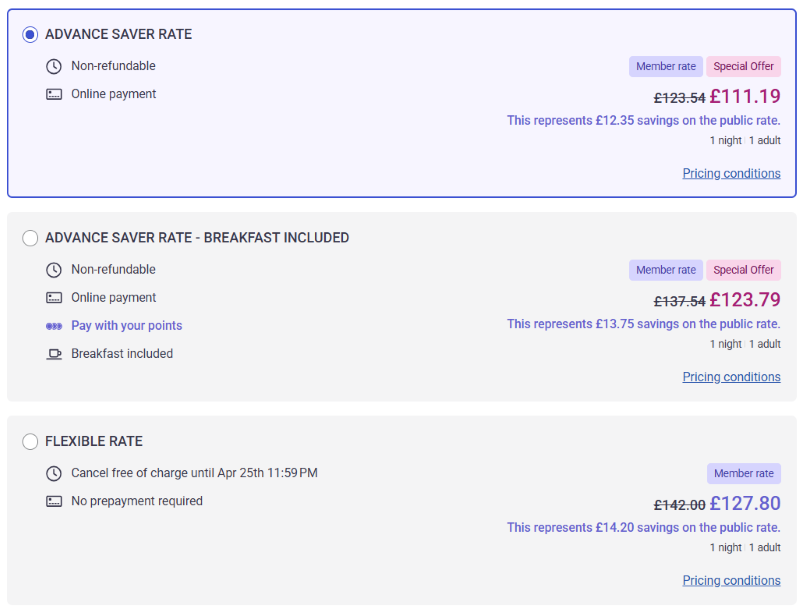Click Member rate badge on Advance Saver Rate
Image resolution: width=800 pixels, height=613 pixels.
(665, 66)
